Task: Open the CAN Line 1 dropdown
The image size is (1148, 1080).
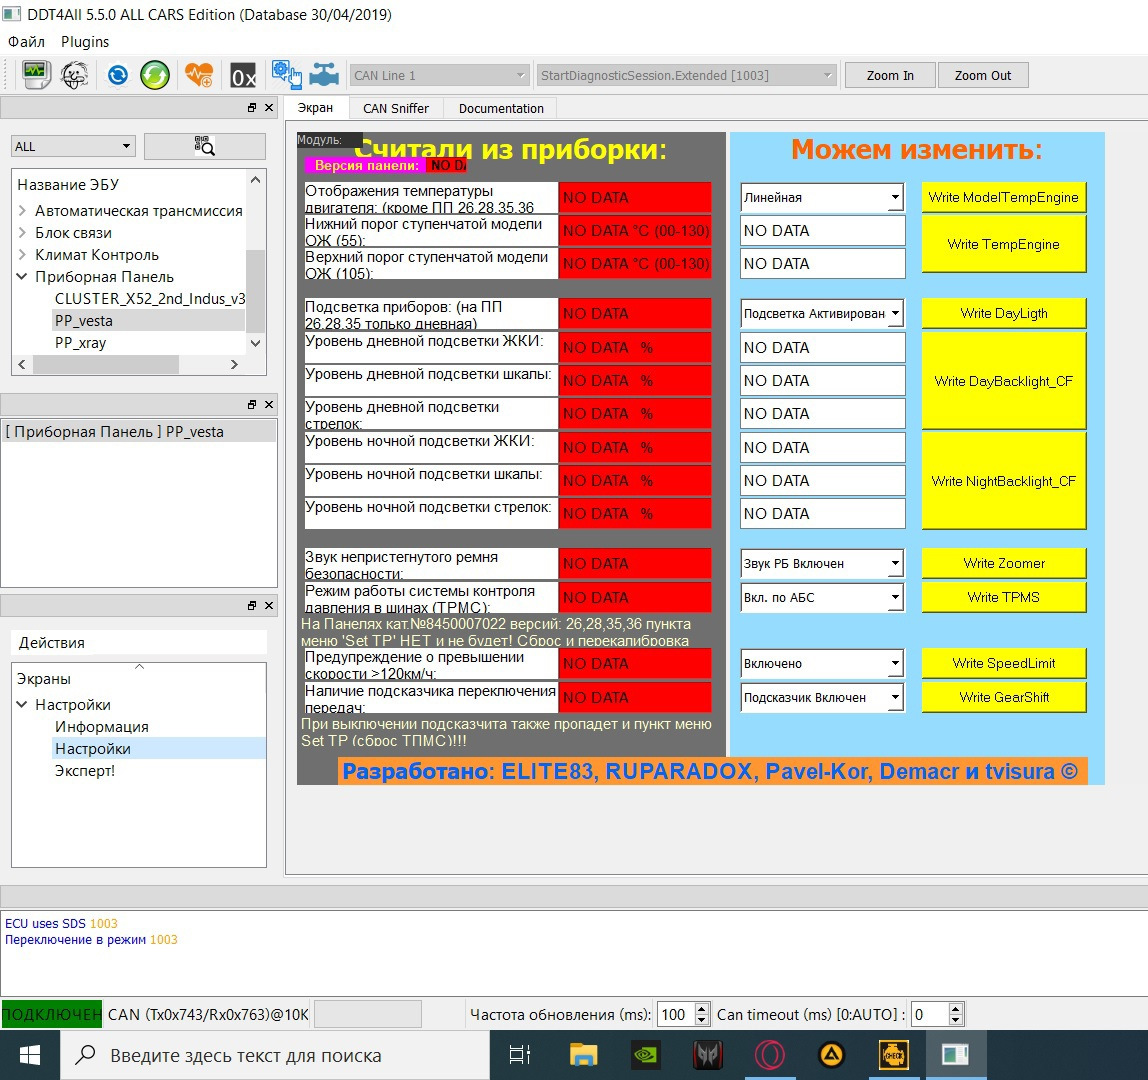Action: [439, 75]
